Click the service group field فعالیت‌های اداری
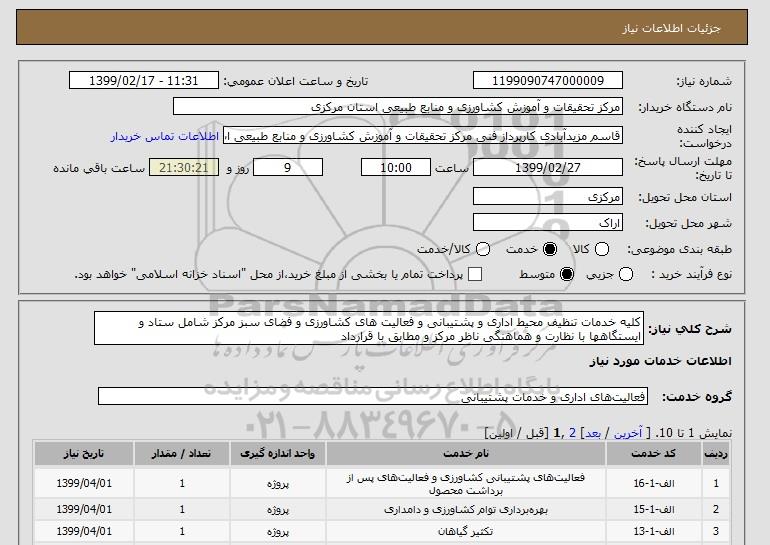This screenshot has height=545, width=770. tap(373, 396)
